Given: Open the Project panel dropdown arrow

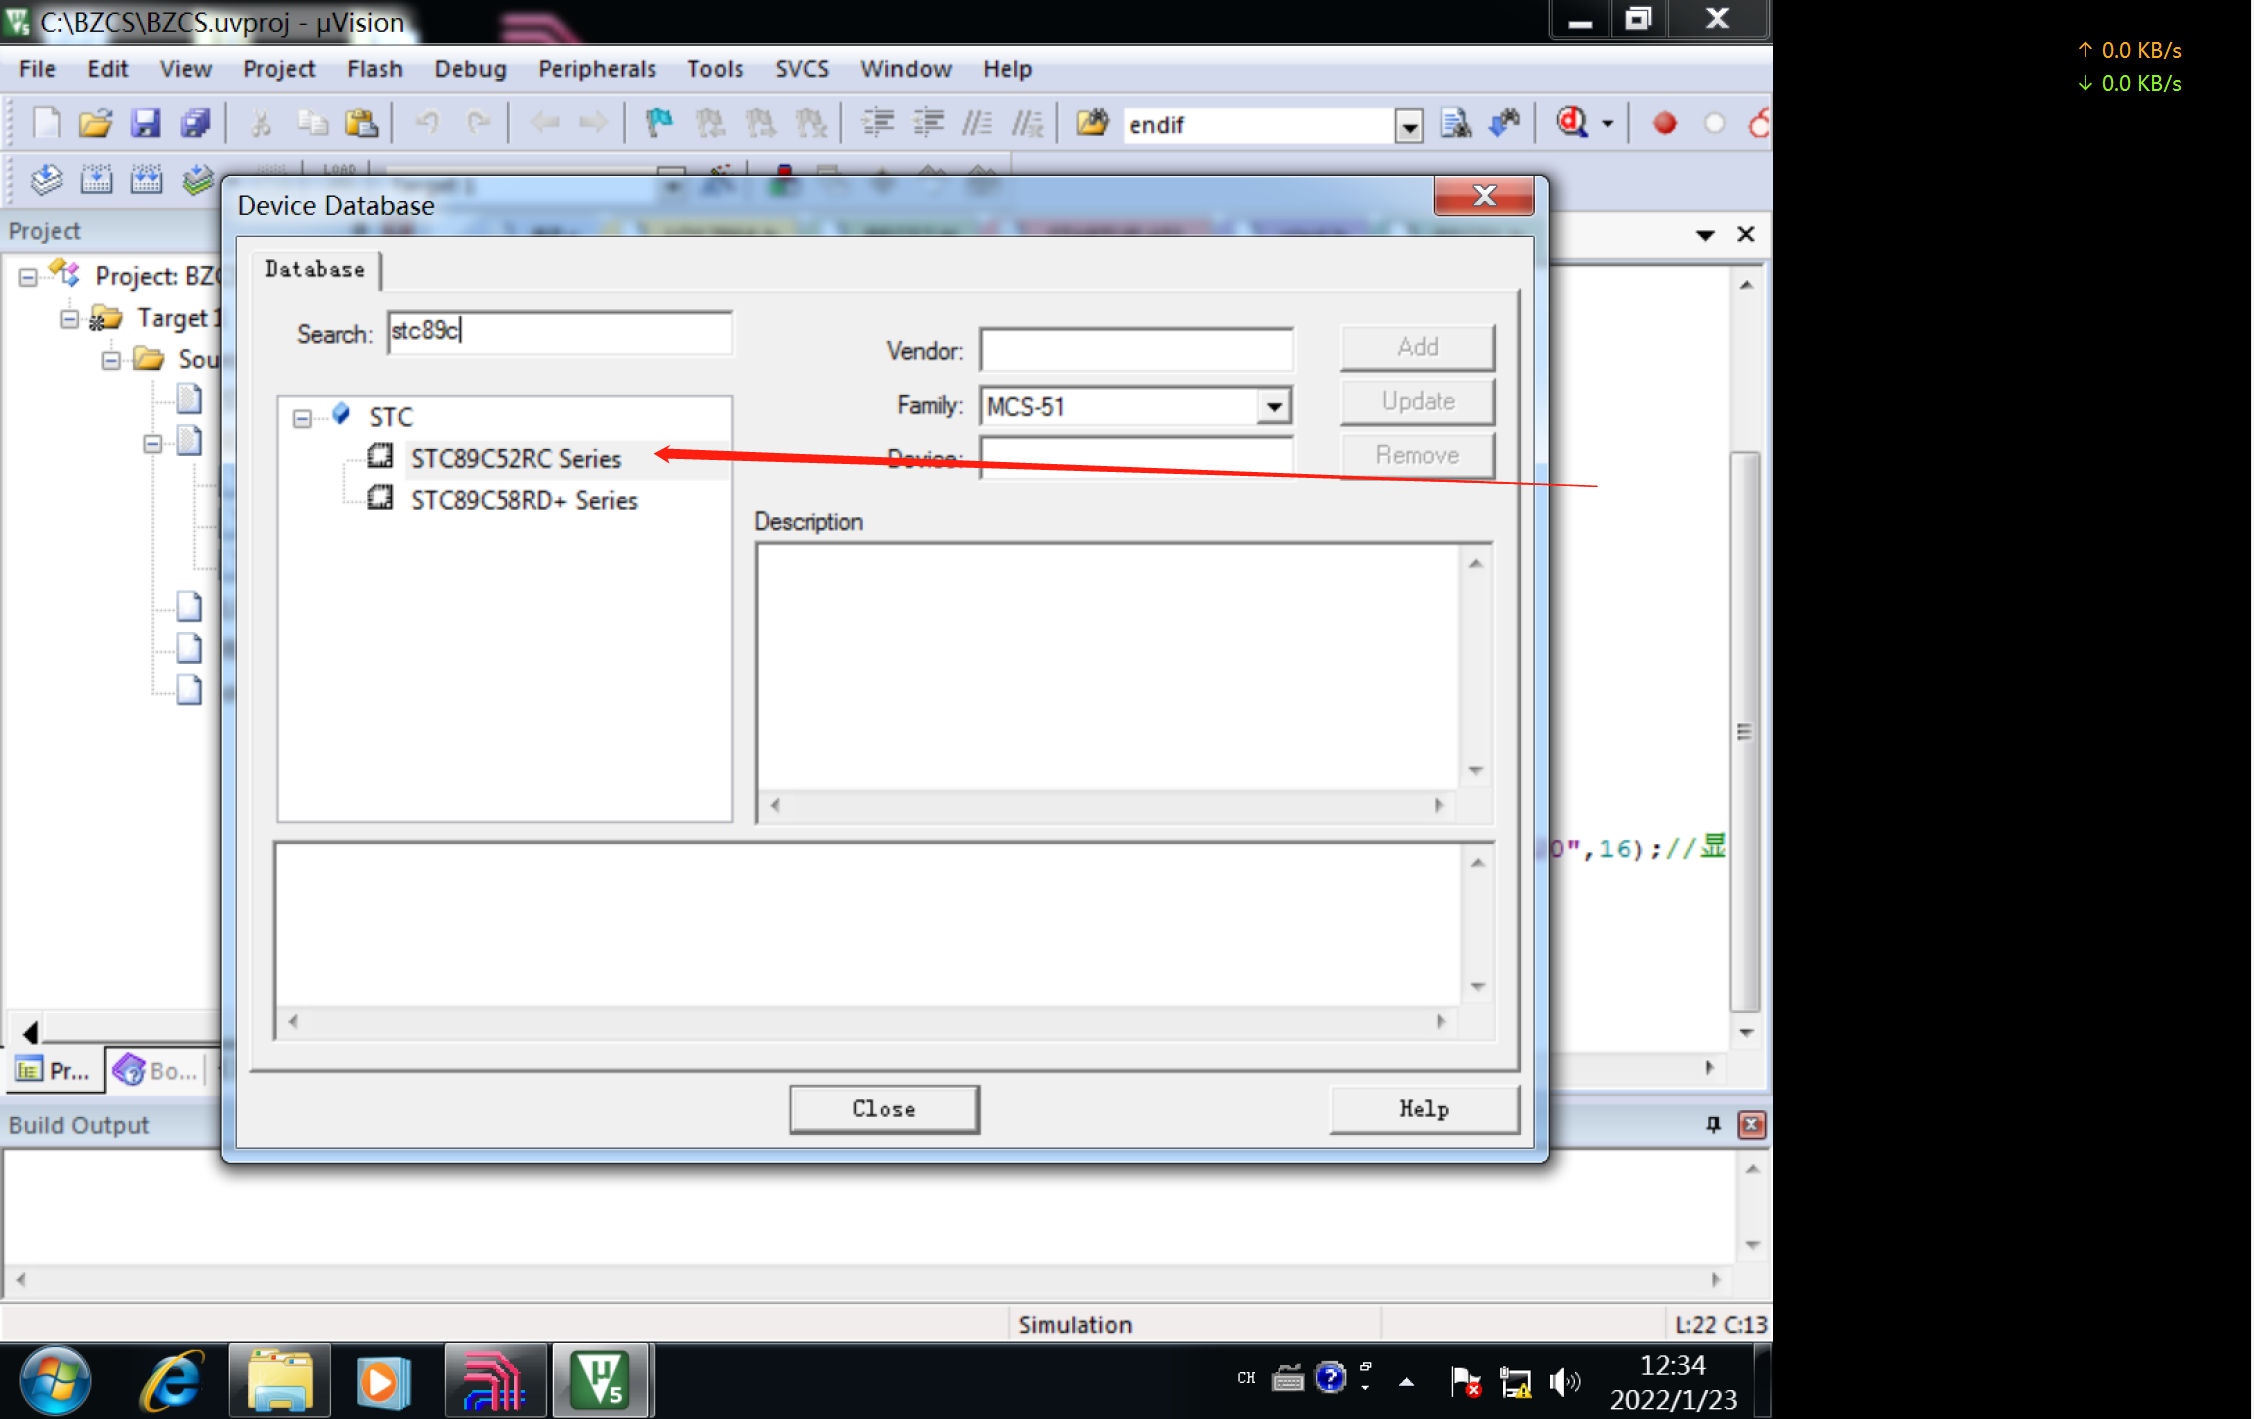Looking at the screenshot, I should click(x=1705, y=235).
